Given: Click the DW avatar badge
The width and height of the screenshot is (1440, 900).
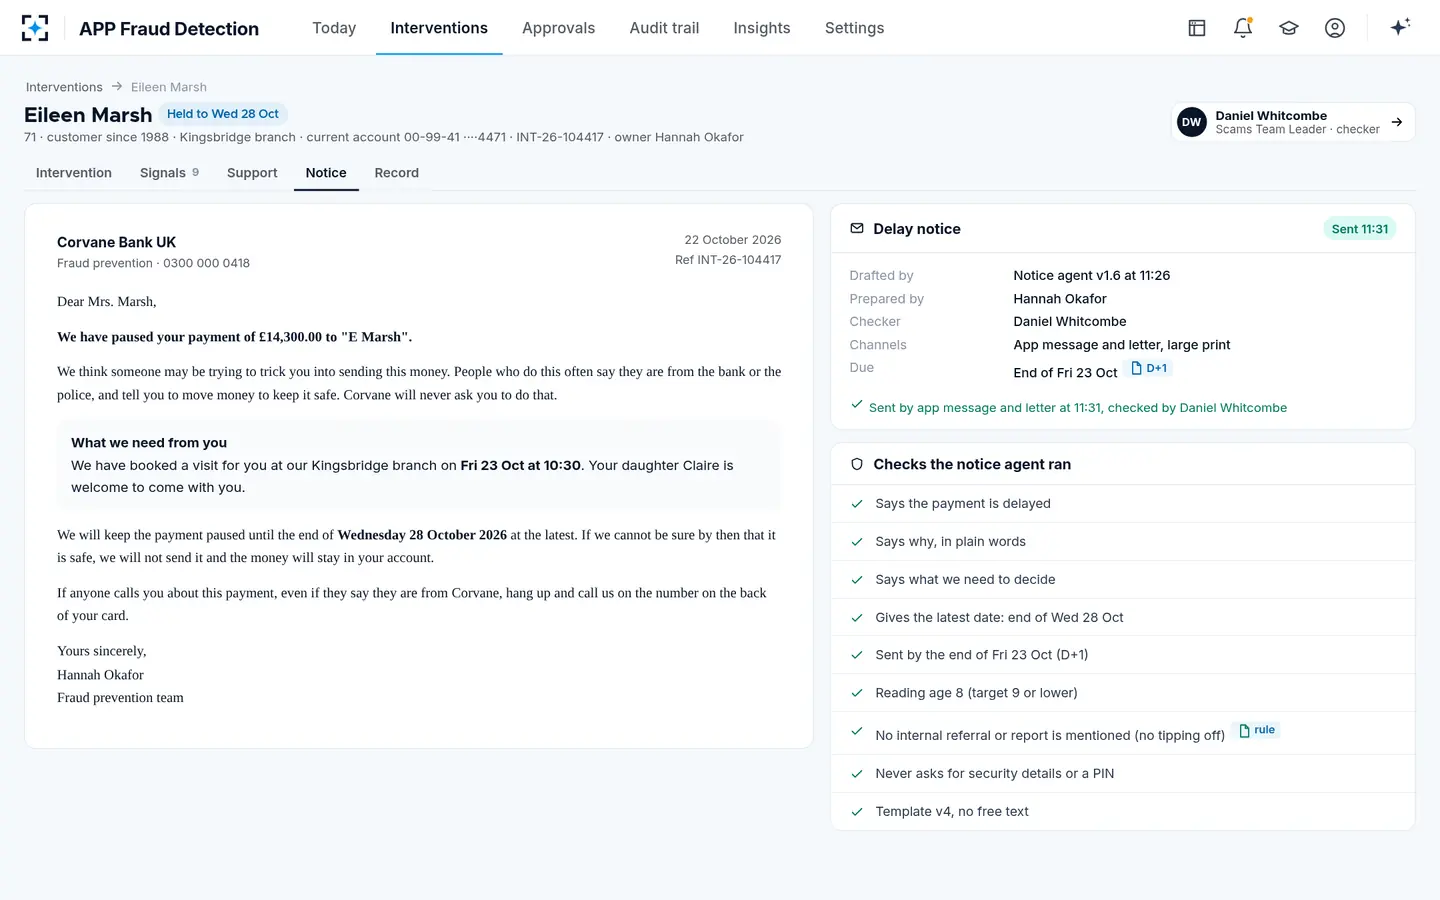Looking at the screenshot, I should coord(1192,122).
